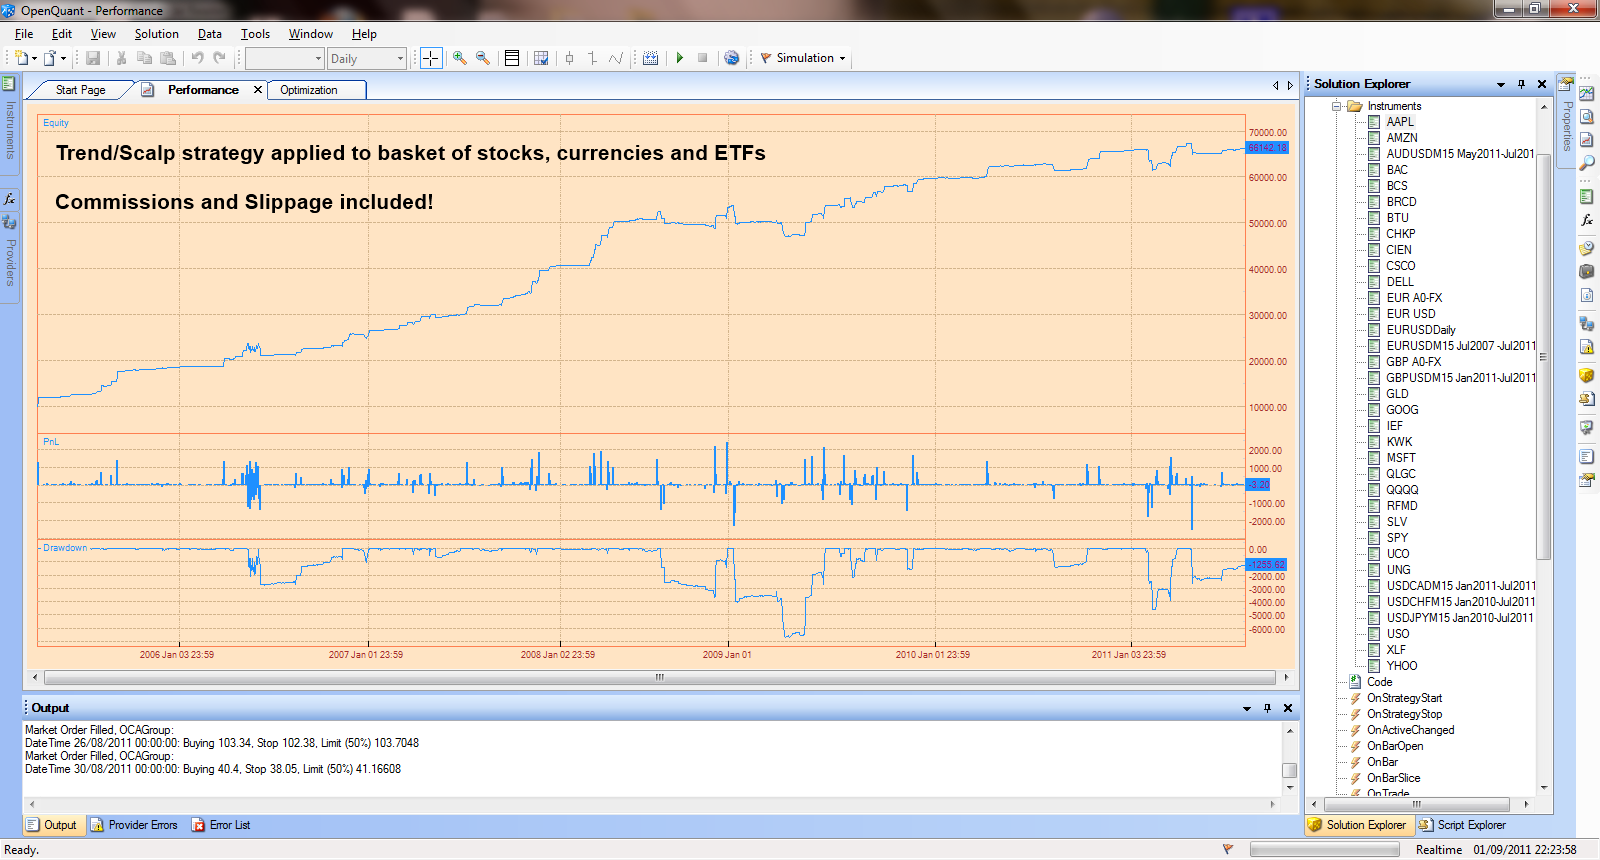Viewport: 1600px width, 860px height.
Task: Switch to the Script Explorer tab
Action: [1463, 825]
